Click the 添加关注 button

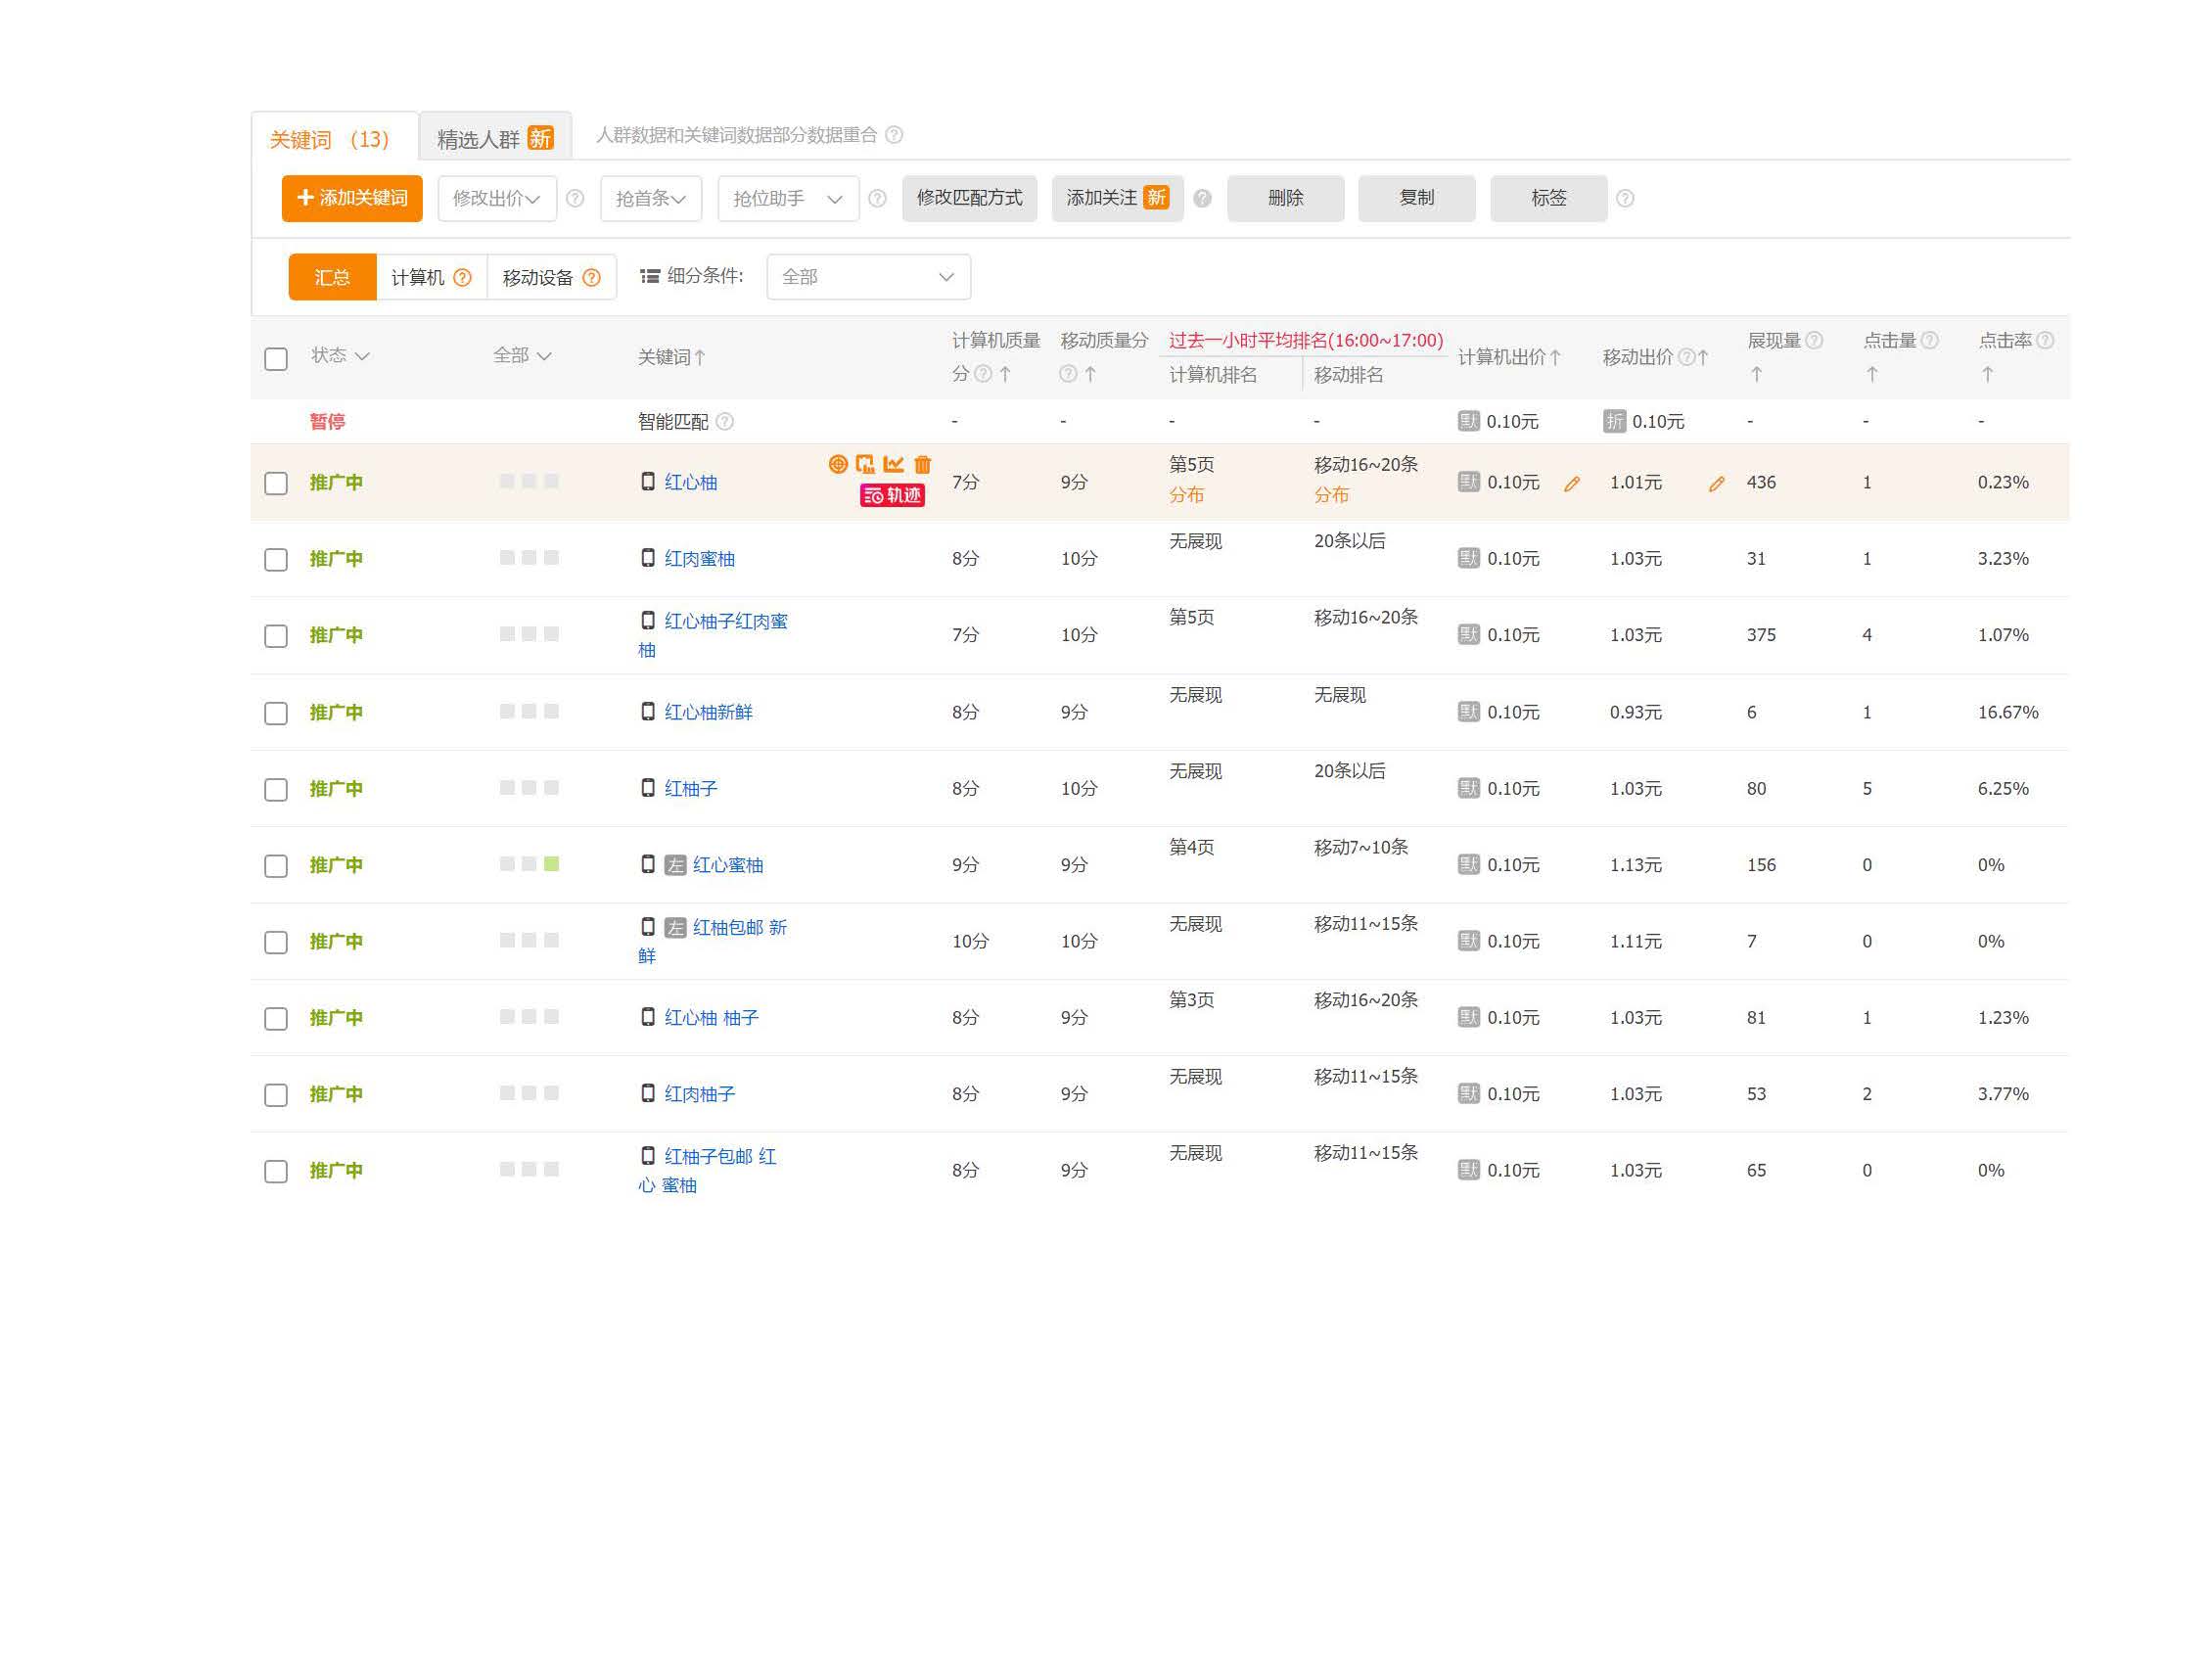click(x=1117, y=199)
